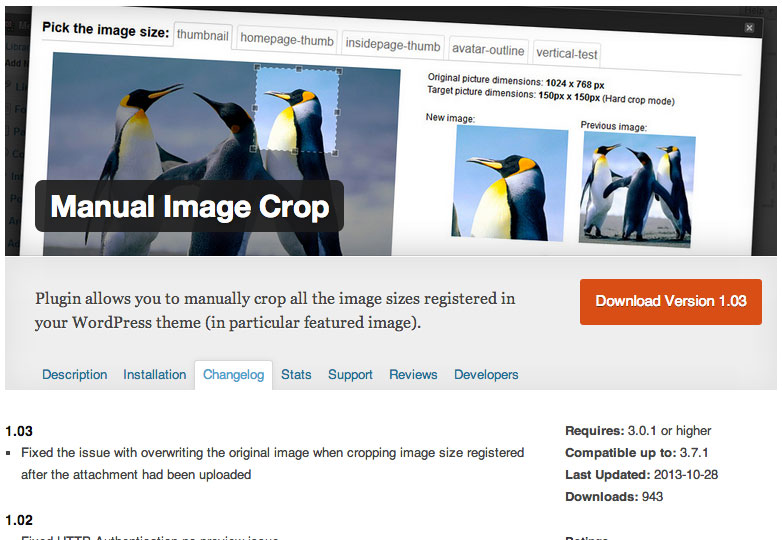
Task: Select the thumbnail size tab
Action: 202,35
